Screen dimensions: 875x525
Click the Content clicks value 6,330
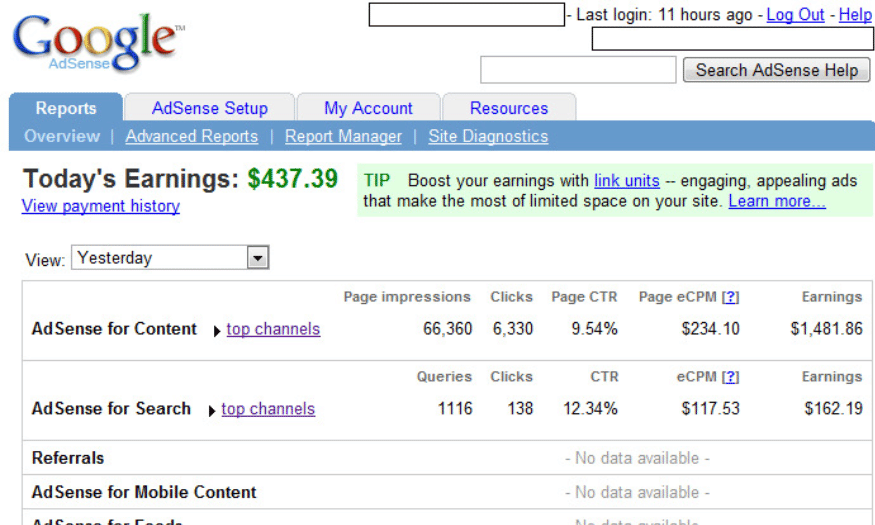coord(513,329)
